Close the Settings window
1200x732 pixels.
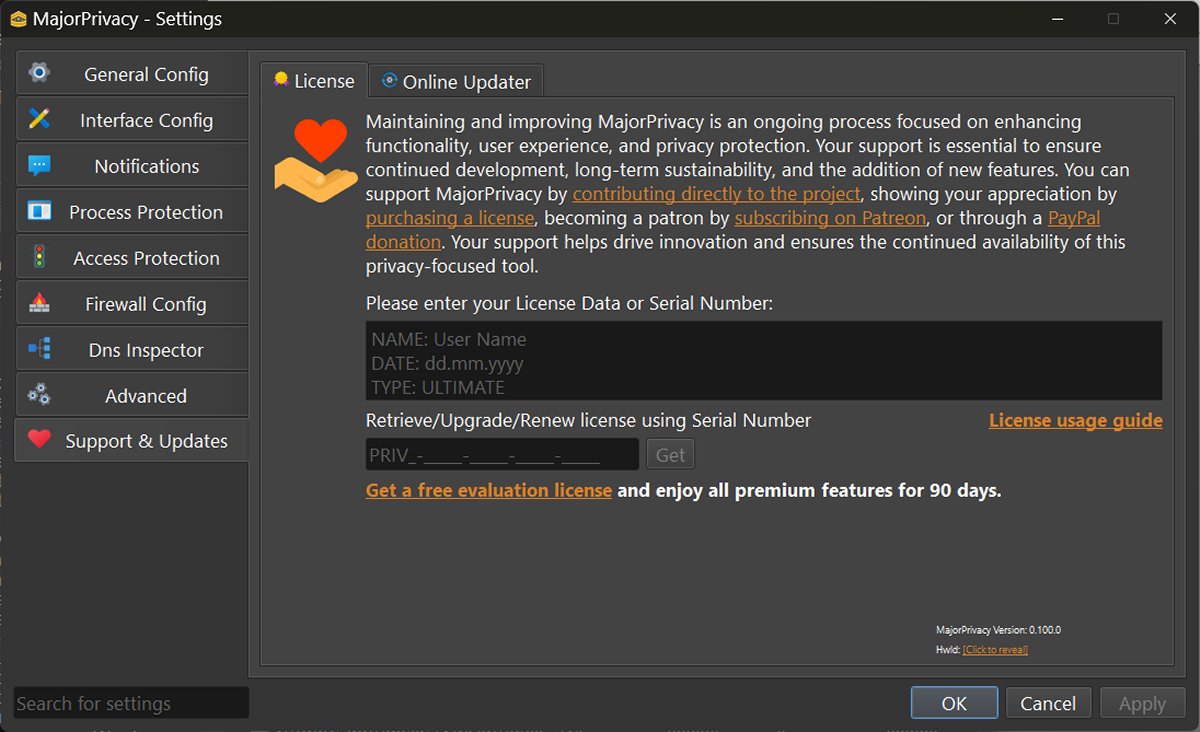click(x=1169, y=19)
